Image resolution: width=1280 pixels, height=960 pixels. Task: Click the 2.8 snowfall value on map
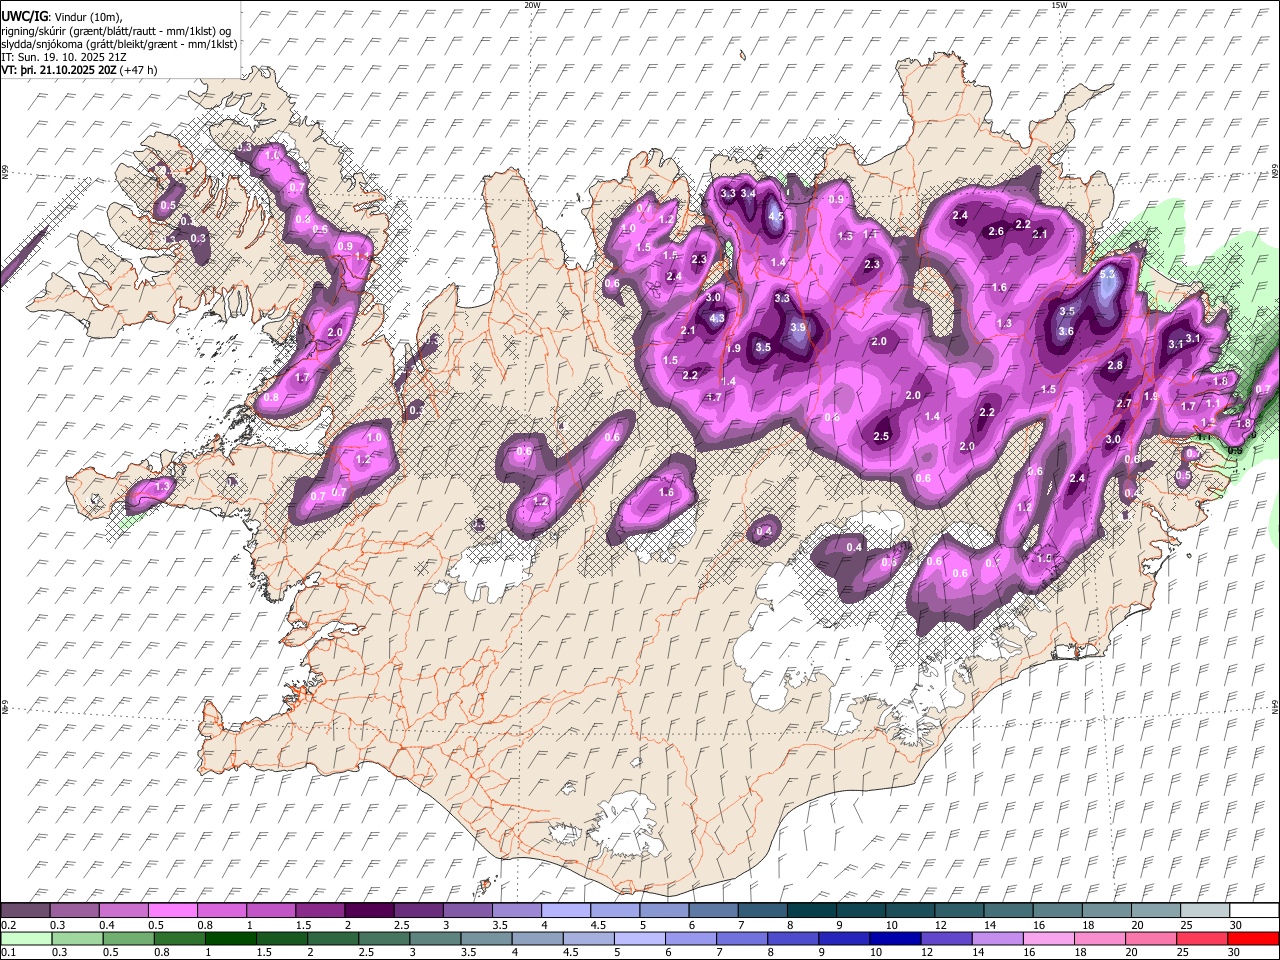click(x=1116, y=366)
